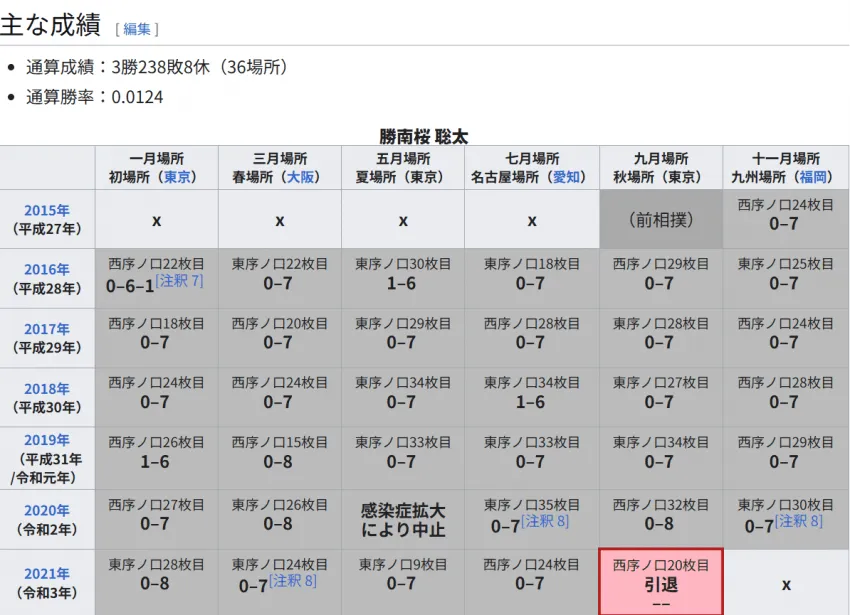850x615 pixels.
Task: Click the 西序ノ口15枚目 rank text
Action: click(x=280, y=443)
